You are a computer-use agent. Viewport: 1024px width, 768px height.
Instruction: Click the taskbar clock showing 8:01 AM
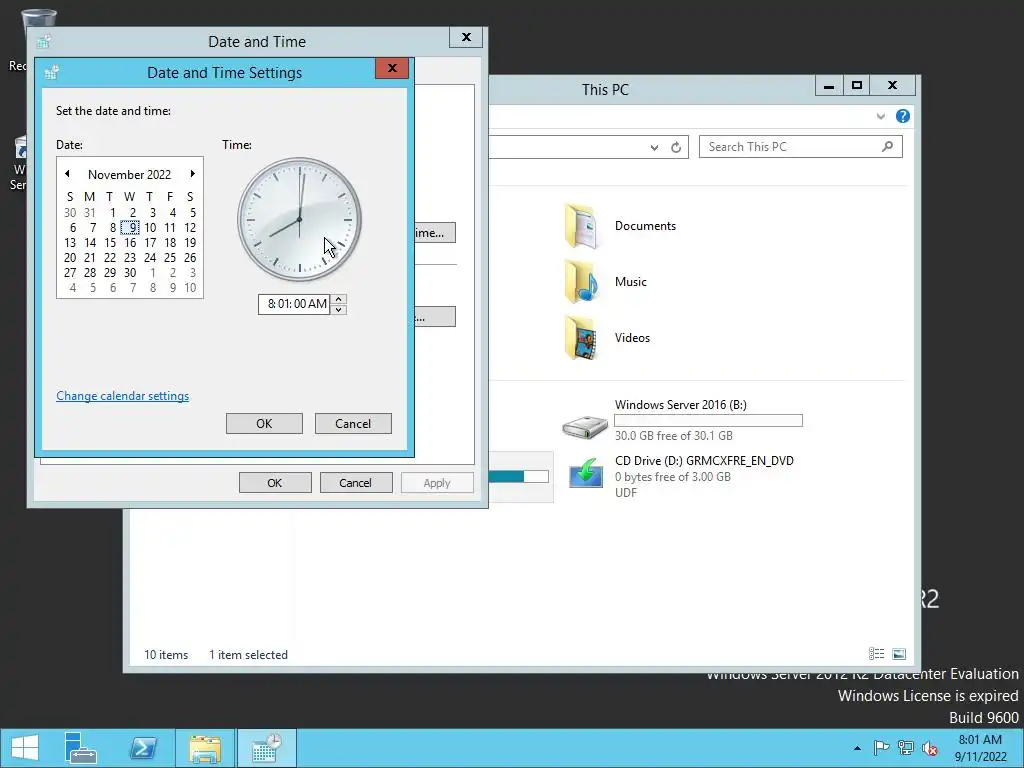980,748
